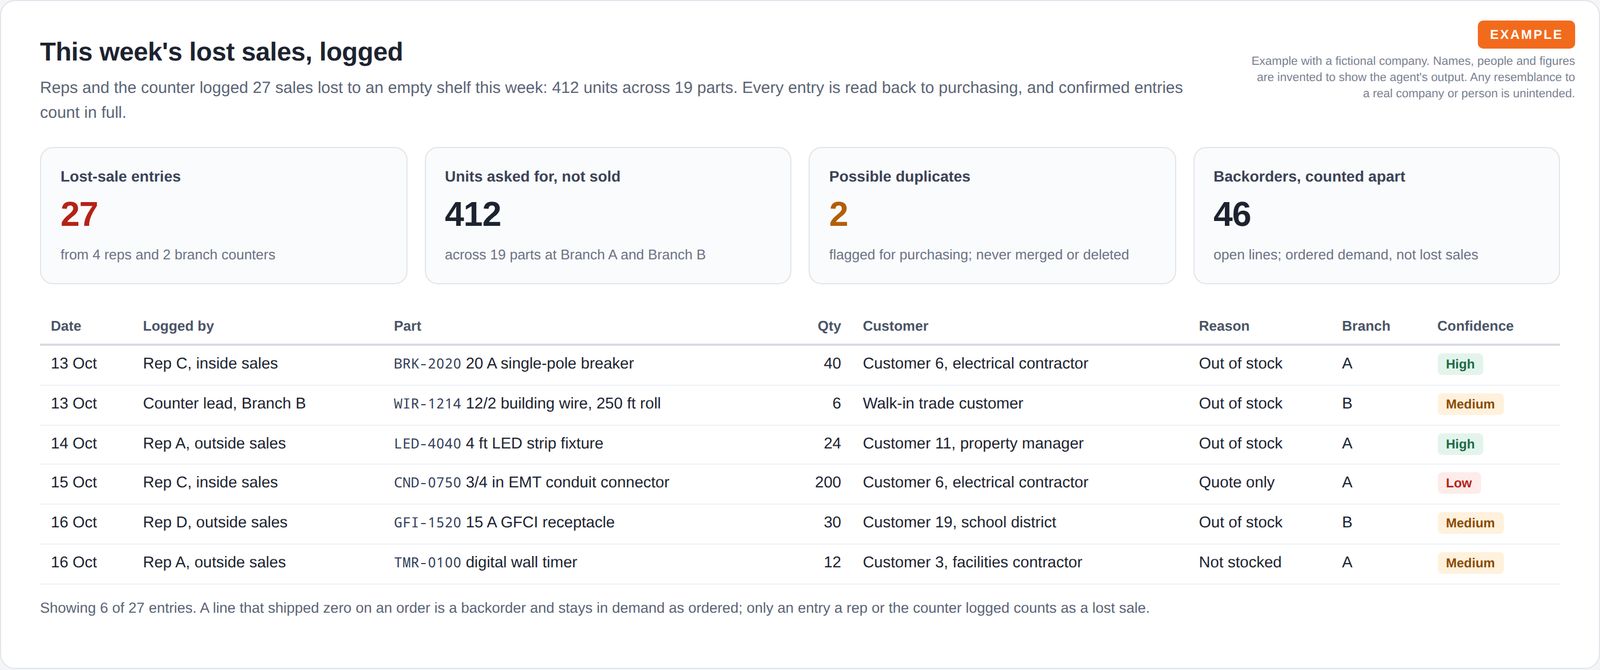Click the High badge in the LED-4040 row
The height and width of the screenshot is (670, 1600).
[1460, 444]
